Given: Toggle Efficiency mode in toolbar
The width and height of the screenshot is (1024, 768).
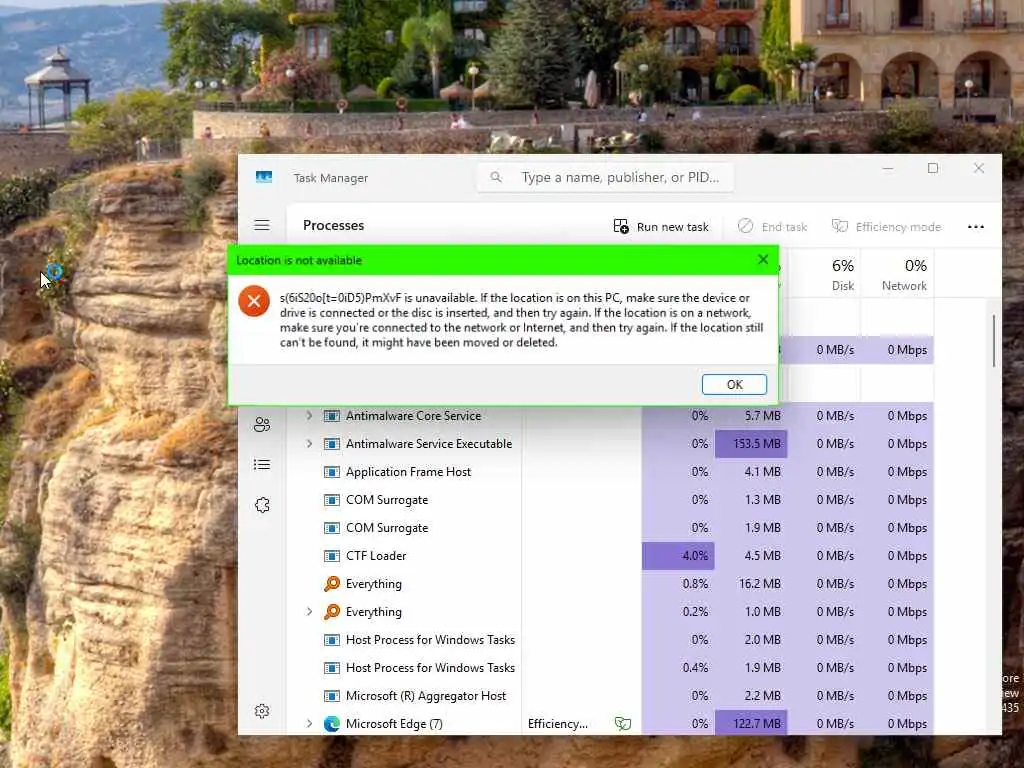Looking at the screenshot, I should (886, 227).
